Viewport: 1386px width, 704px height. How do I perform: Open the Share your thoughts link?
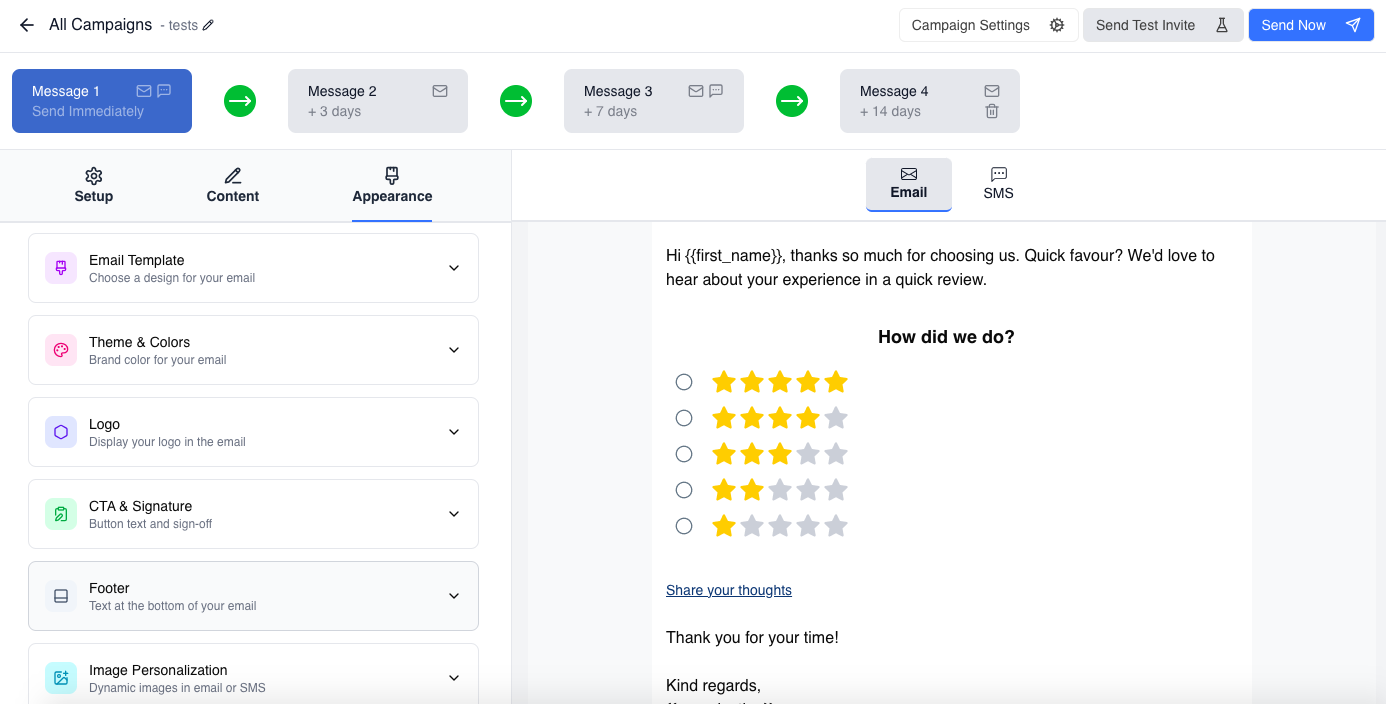click(x=729, y=590)
